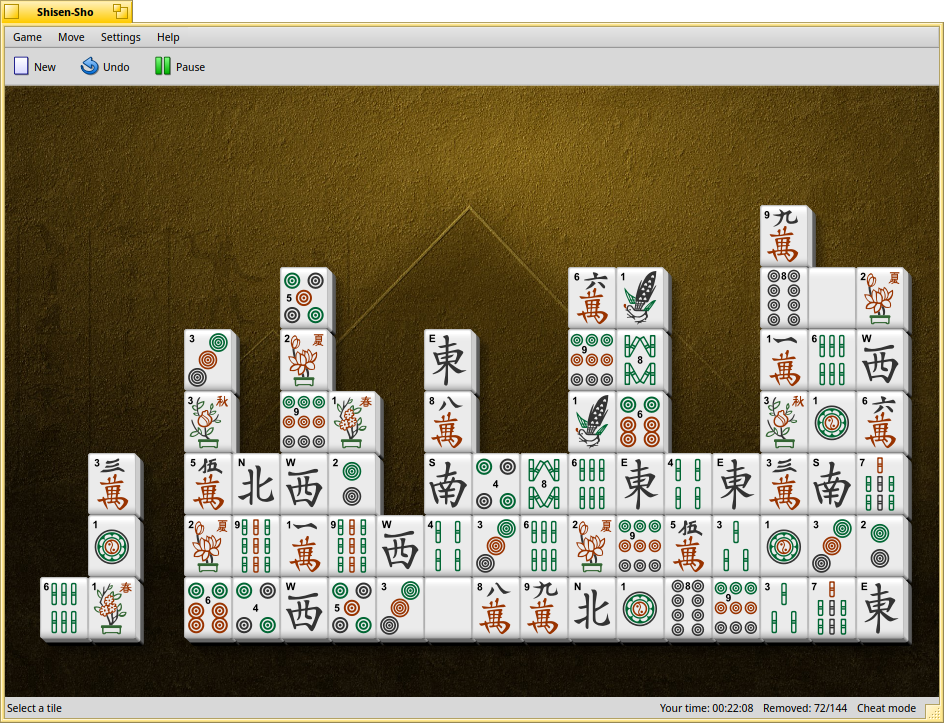This screenshot has width=944, height=723.
Task: Pause the game timer
Action: coord(179,66)
